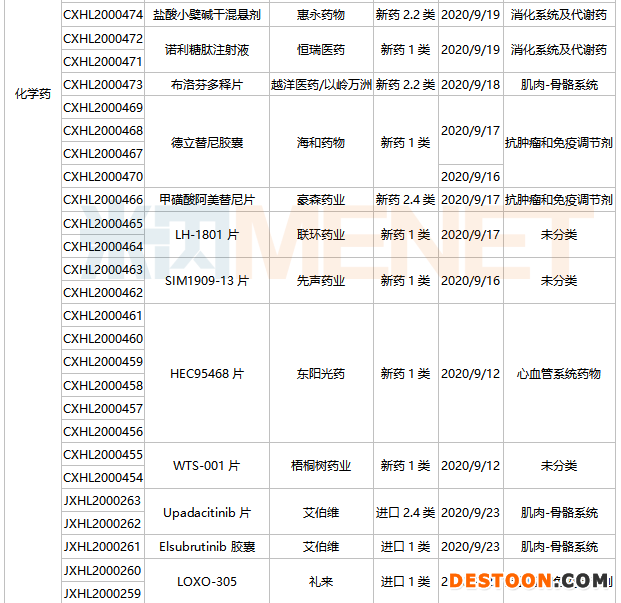The width and height of the screenshot is (621, 603).
Task: Click date cell 2020/9/18
Action: [x=470, y=85]
